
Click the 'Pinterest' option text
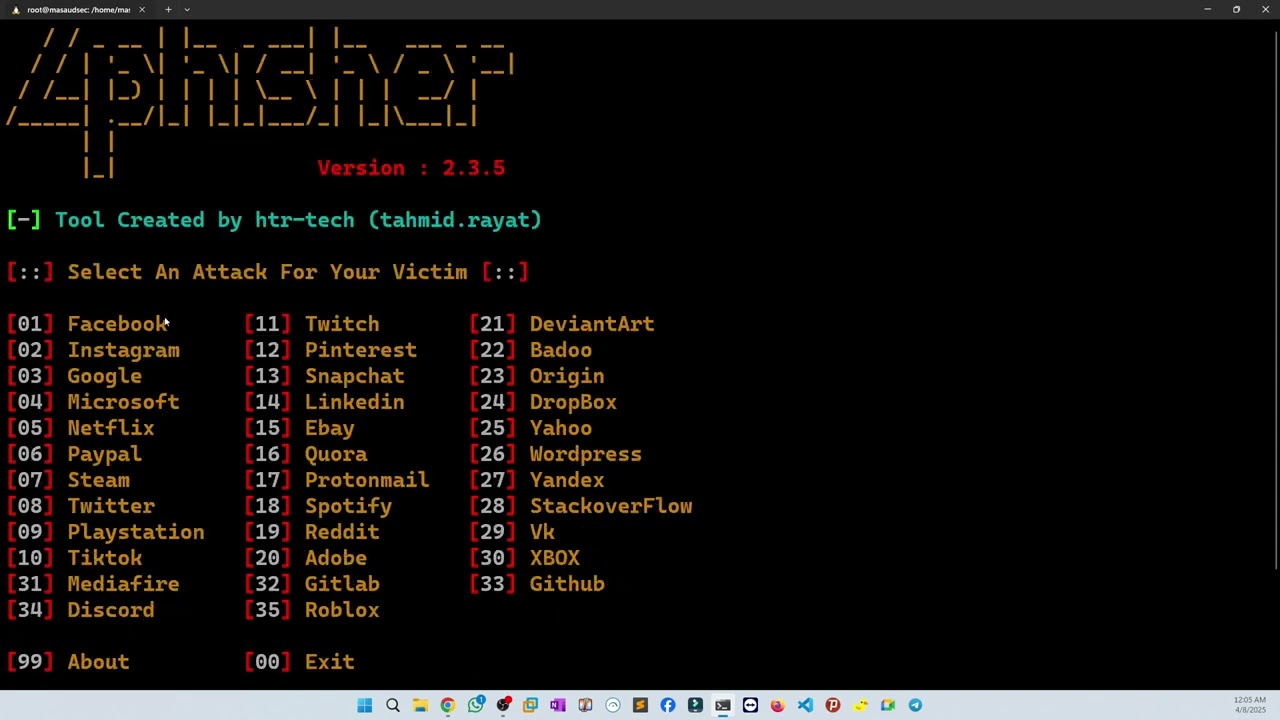361,350
